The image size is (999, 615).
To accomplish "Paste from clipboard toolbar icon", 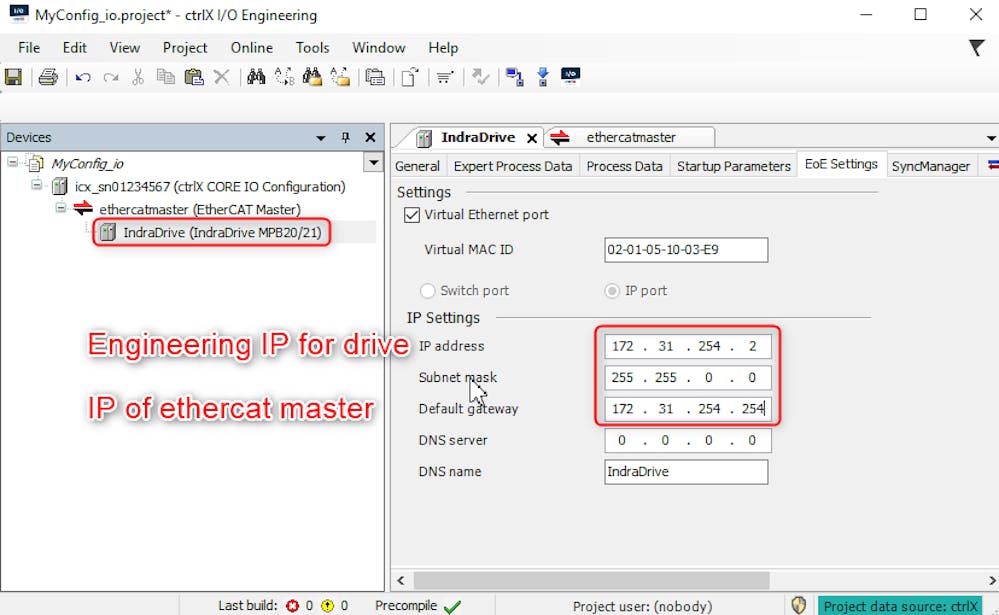I will [194, 77].
